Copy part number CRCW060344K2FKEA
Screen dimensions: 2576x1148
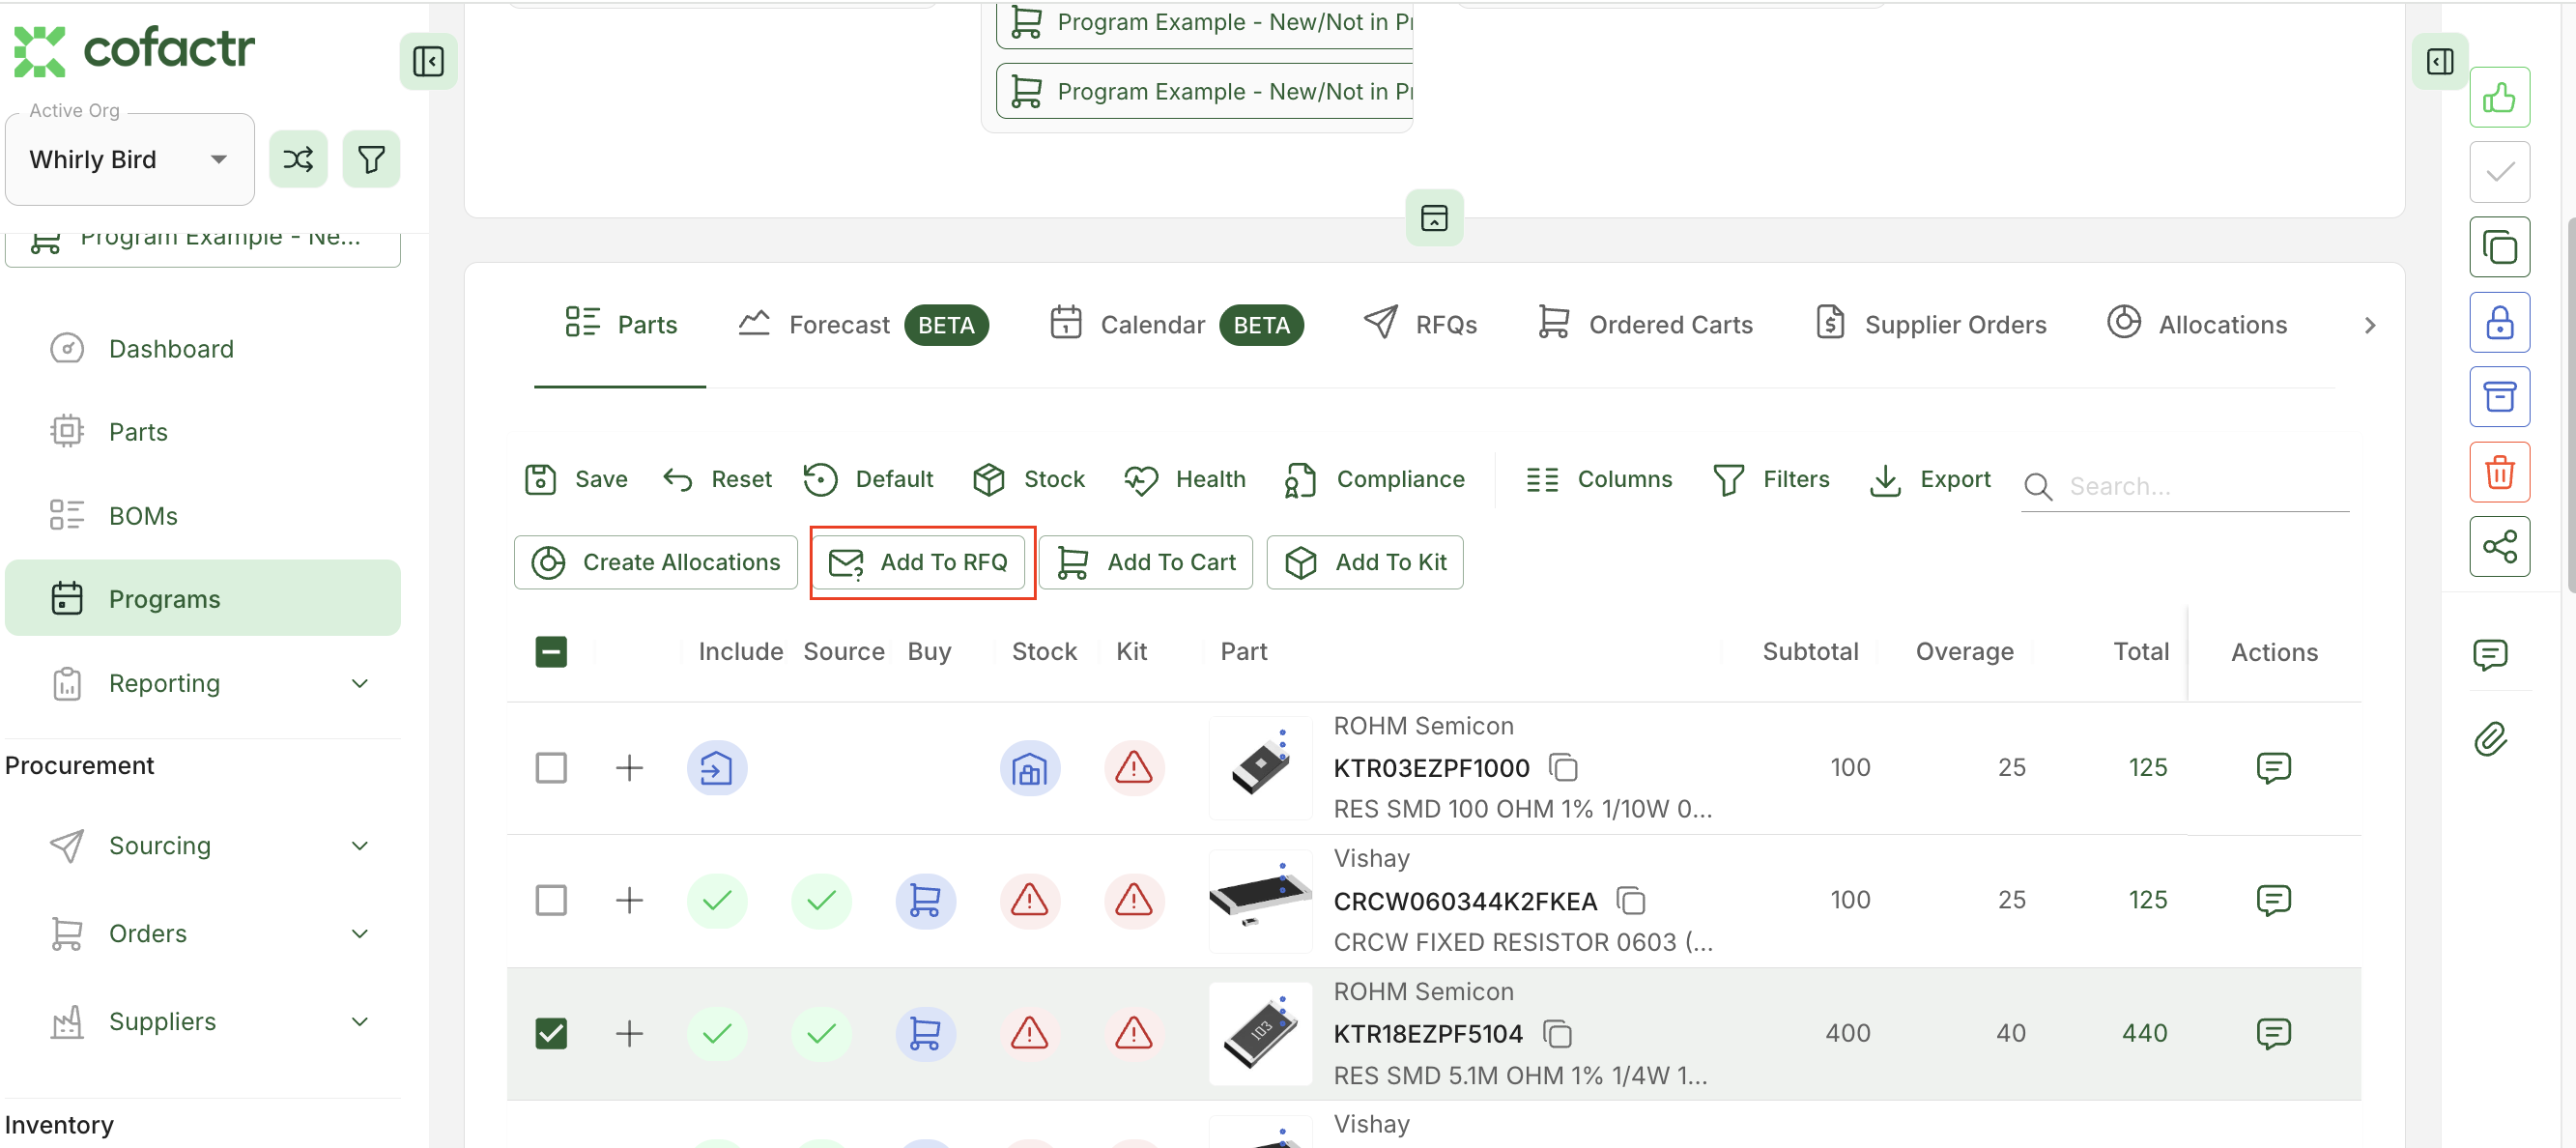tap(1631, 901)
